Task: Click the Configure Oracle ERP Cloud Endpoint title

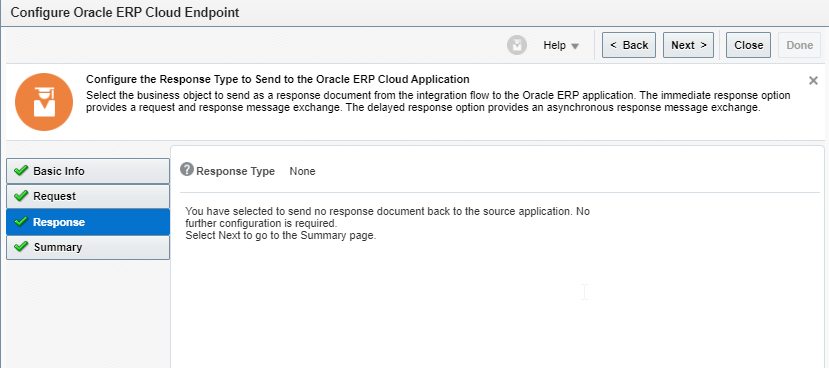Action: (x=125, y=13)
